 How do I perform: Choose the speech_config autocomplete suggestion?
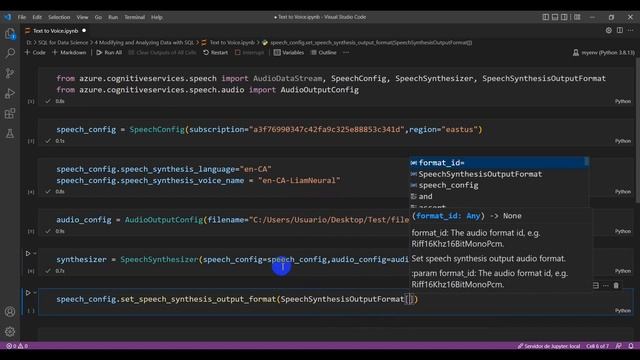click(496, 185)
